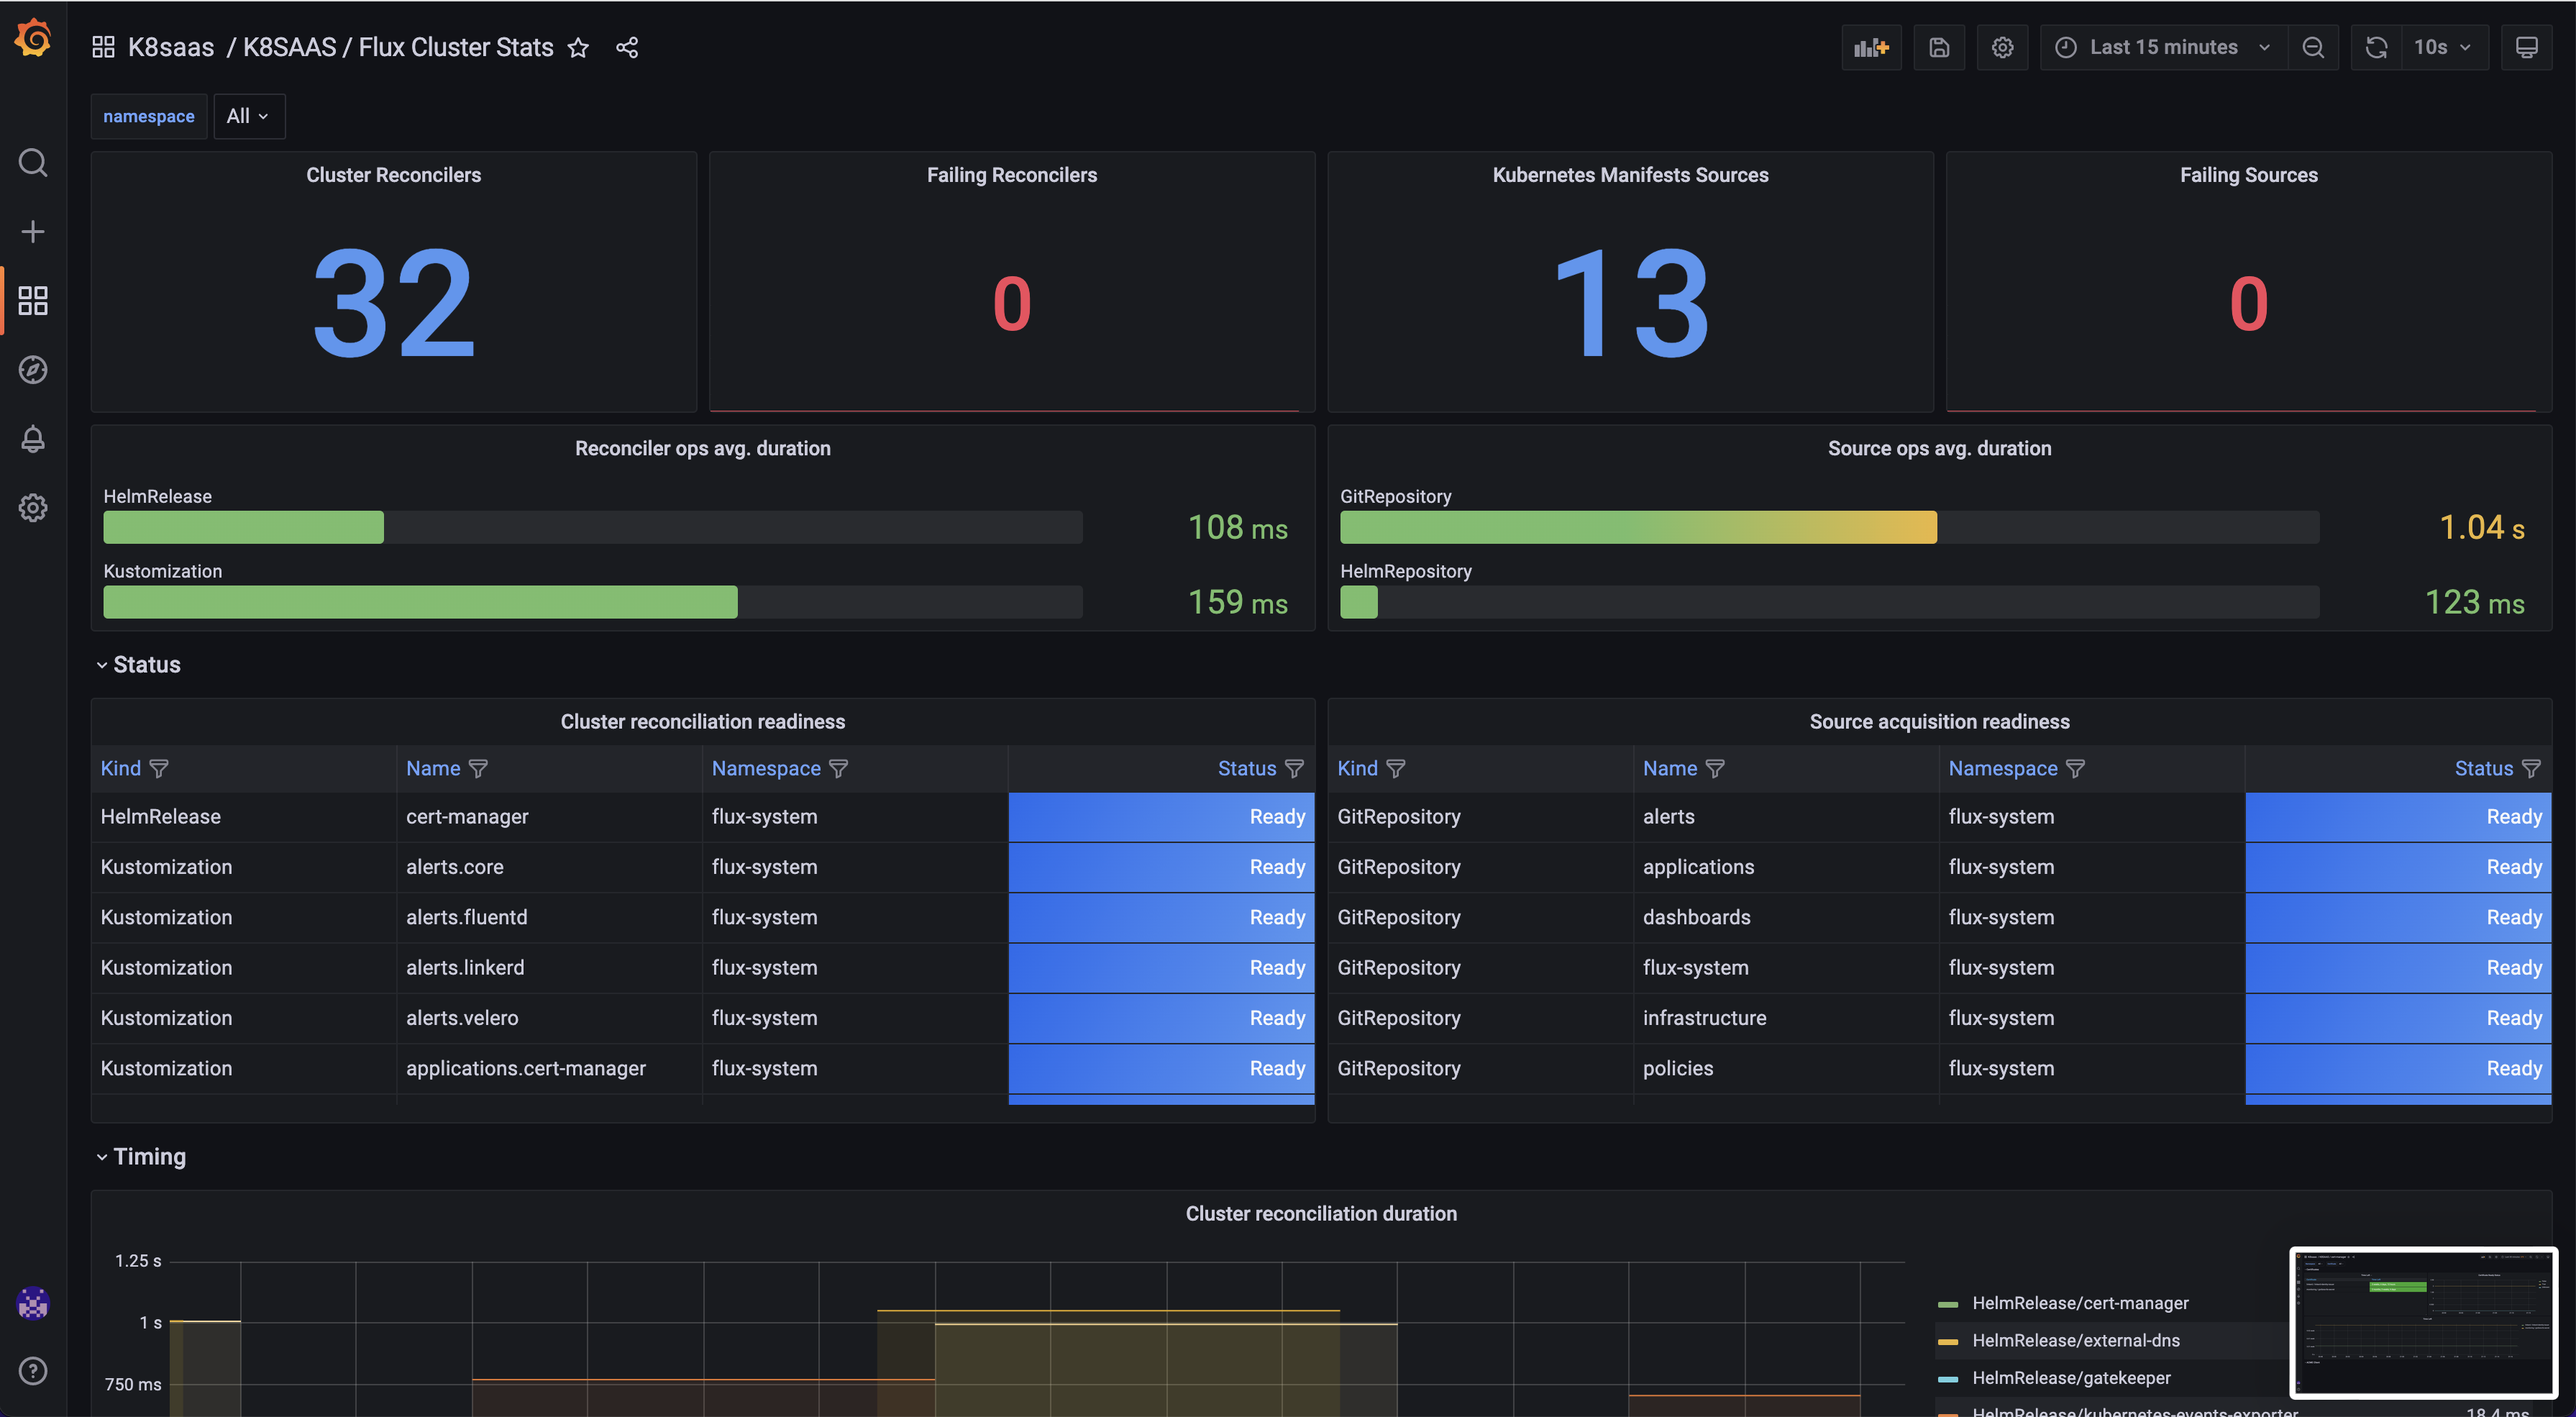Image resolution: width=2576 pixels, height=1417 pixels.
Task: Click the dashboard grid icon beside K8saas
Action: pyautogui.click(x=103, y=47)
